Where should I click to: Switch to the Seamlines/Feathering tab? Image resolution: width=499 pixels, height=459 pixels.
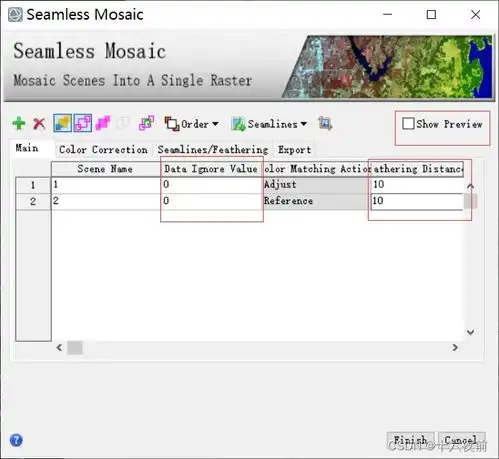point(213,150)
